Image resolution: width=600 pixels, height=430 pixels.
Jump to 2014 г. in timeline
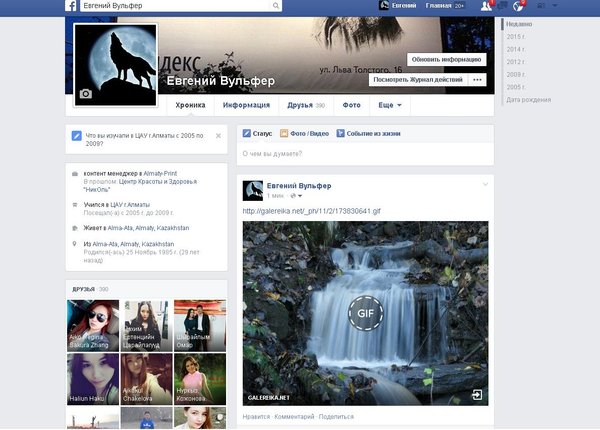(518, 48)
